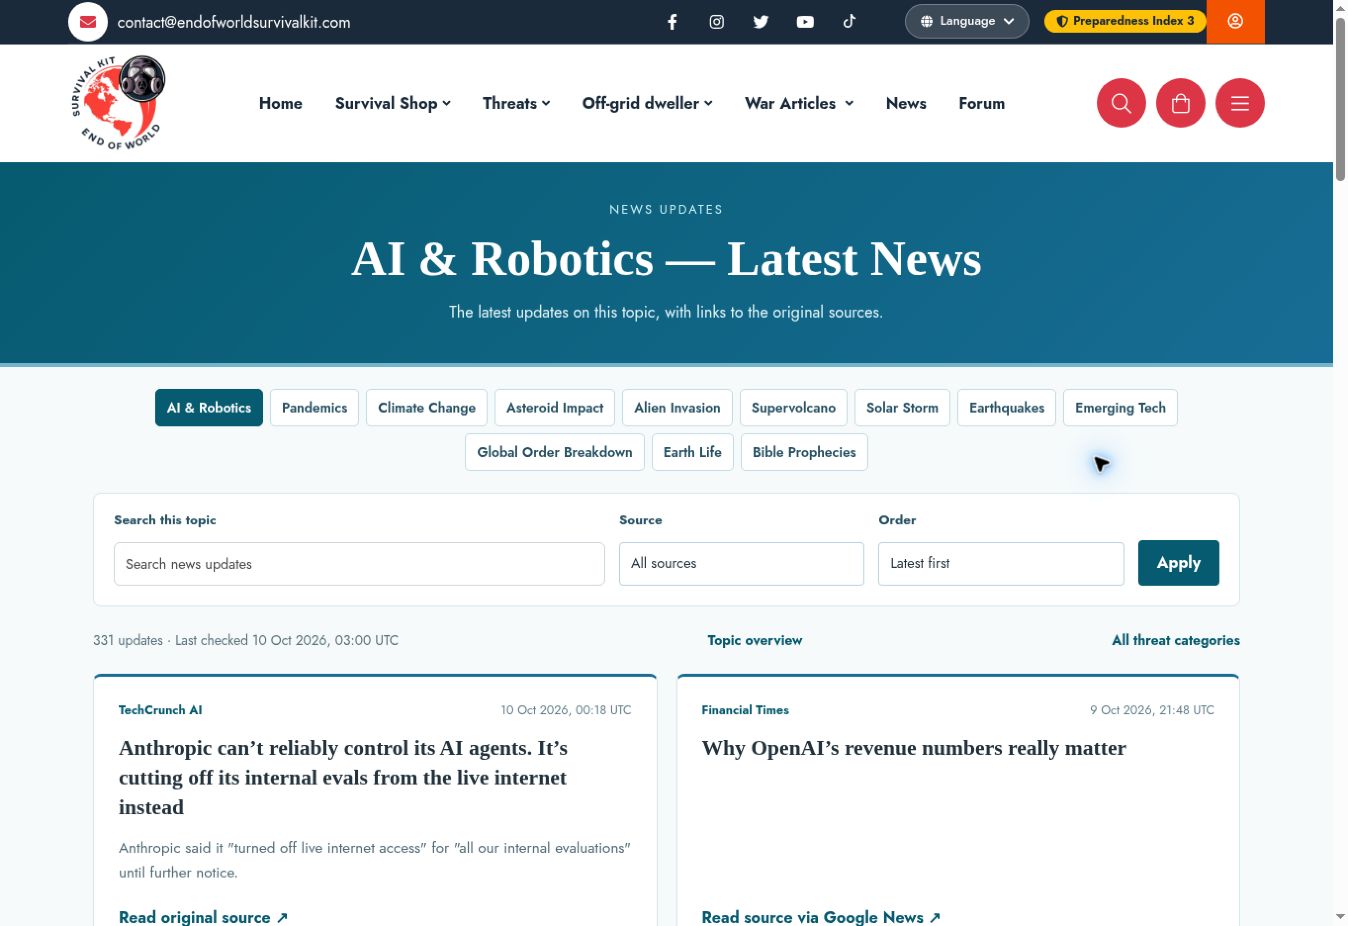Select the Bible Prophecies topic tab
This screenshot has width=1348, height=926.
pos(804,452)
